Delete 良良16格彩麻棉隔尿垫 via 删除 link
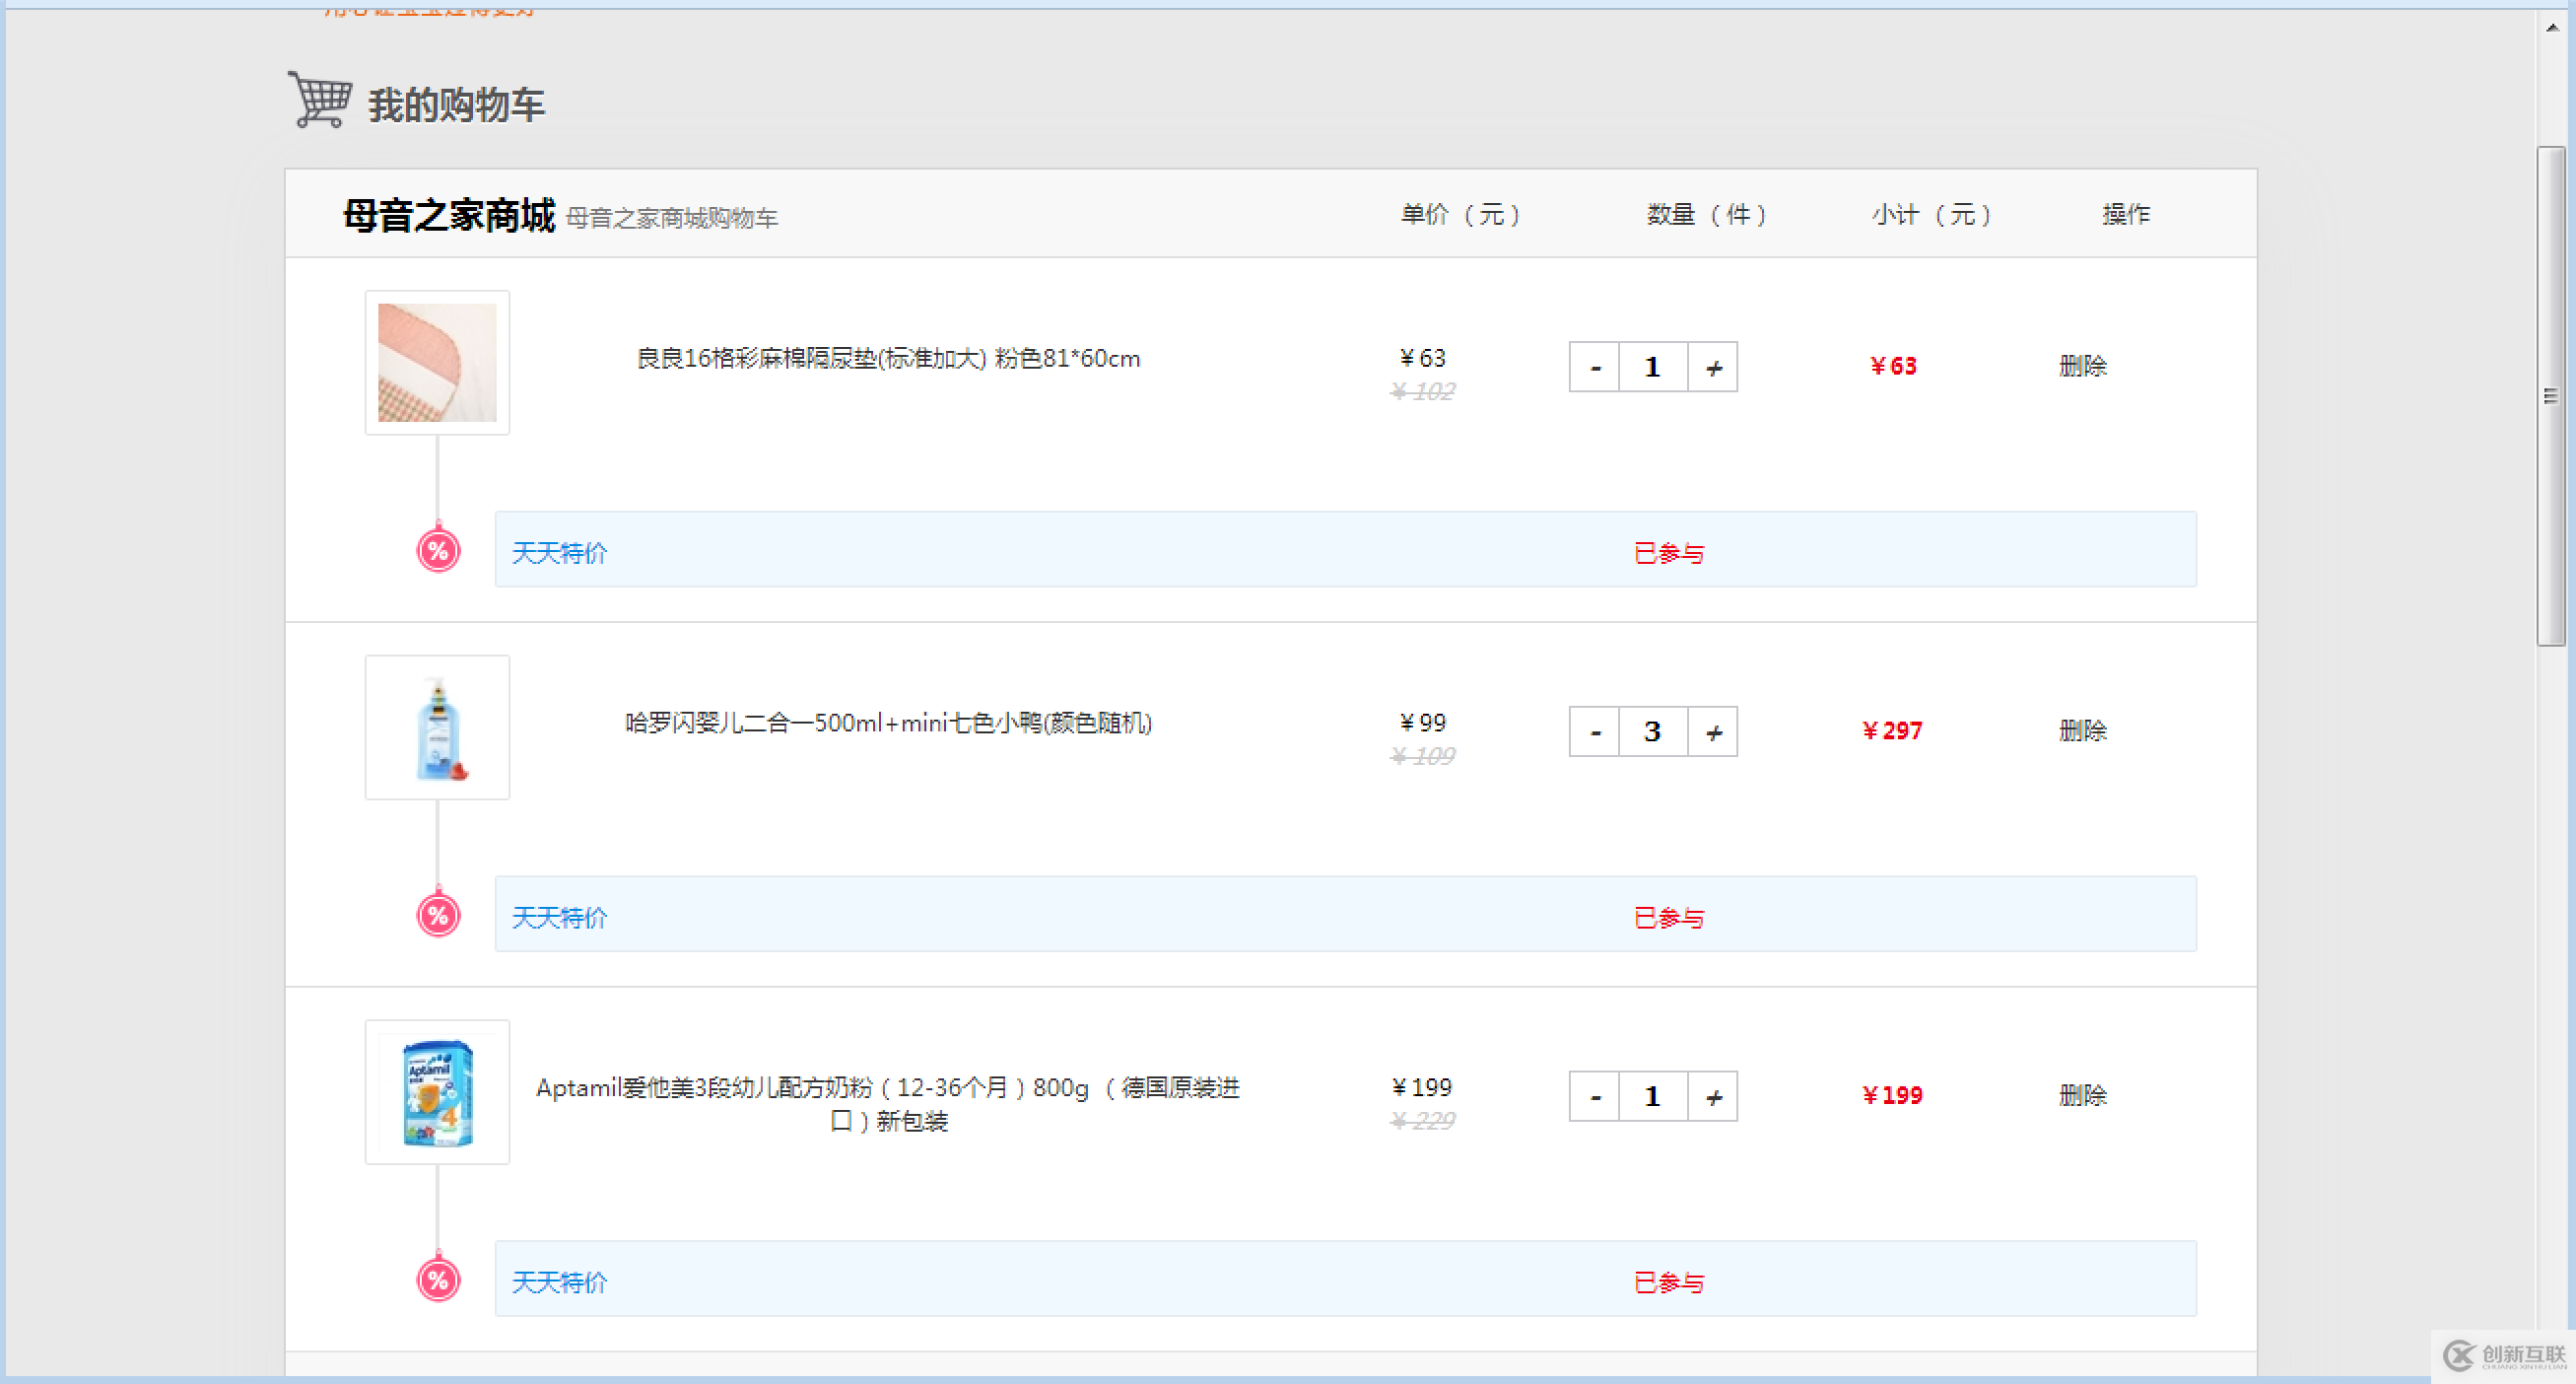 (2082, 366)
